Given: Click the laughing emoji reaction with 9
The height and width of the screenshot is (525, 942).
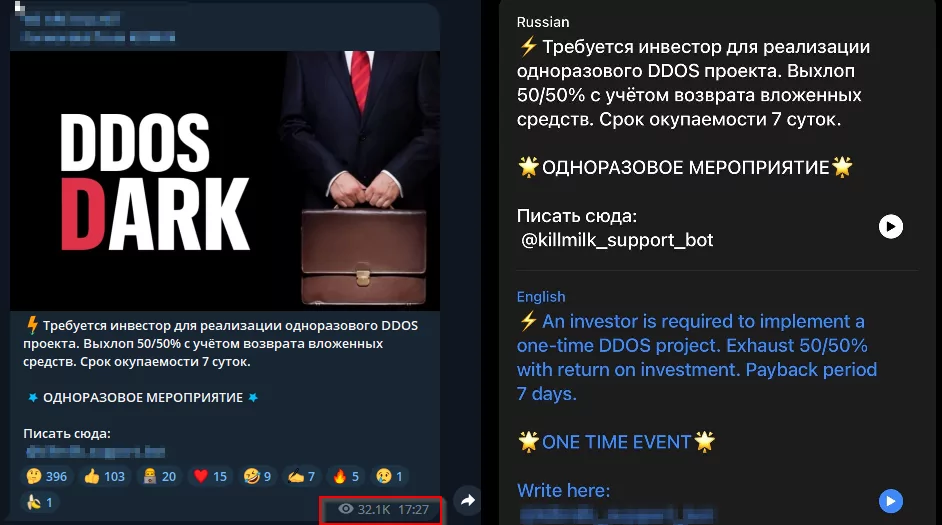Looking at the screenshot, I should coord(257,476).
